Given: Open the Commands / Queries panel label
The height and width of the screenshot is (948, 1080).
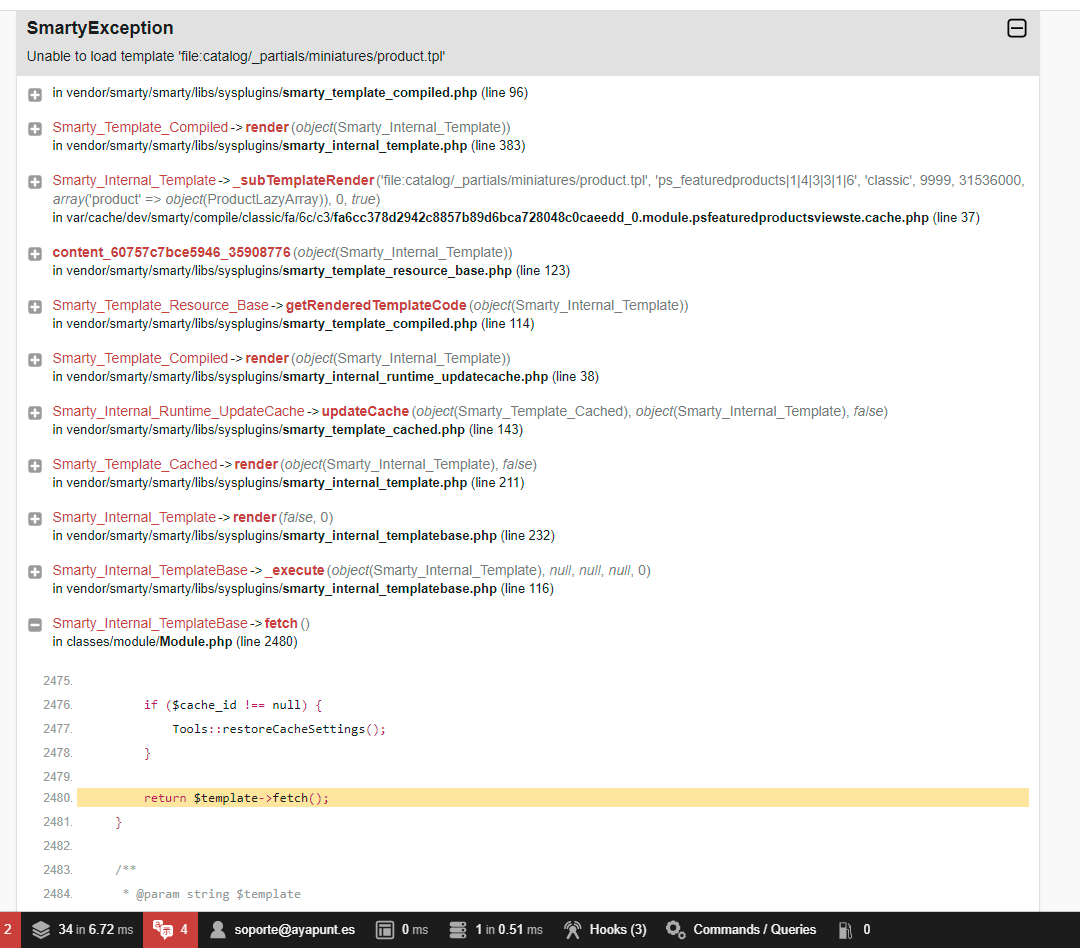Looking at the screenshot, I should pyautogui.click(x=754, y=929).
